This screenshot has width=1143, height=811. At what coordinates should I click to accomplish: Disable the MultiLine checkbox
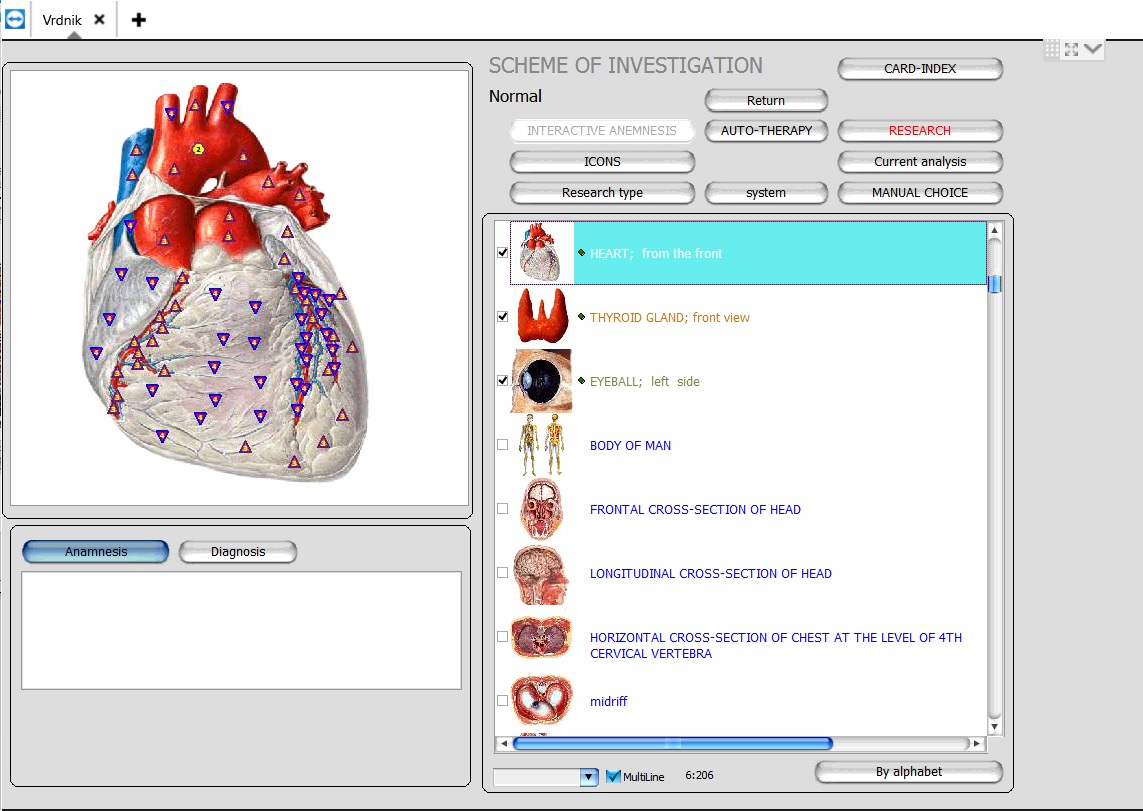pos(614,776)
